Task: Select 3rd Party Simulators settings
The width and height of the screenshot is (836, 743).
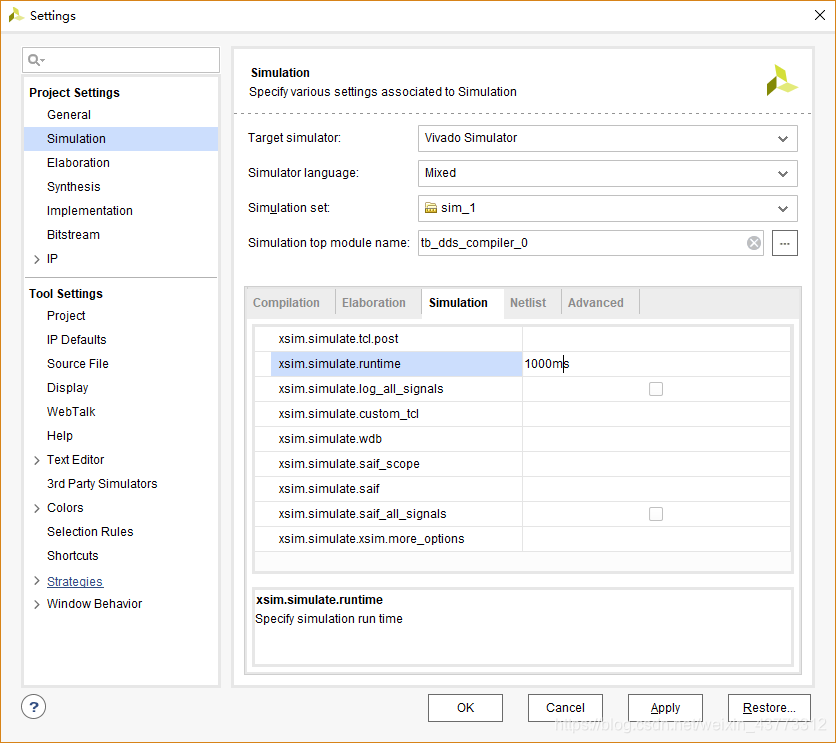Action: [x=102, y=483]
